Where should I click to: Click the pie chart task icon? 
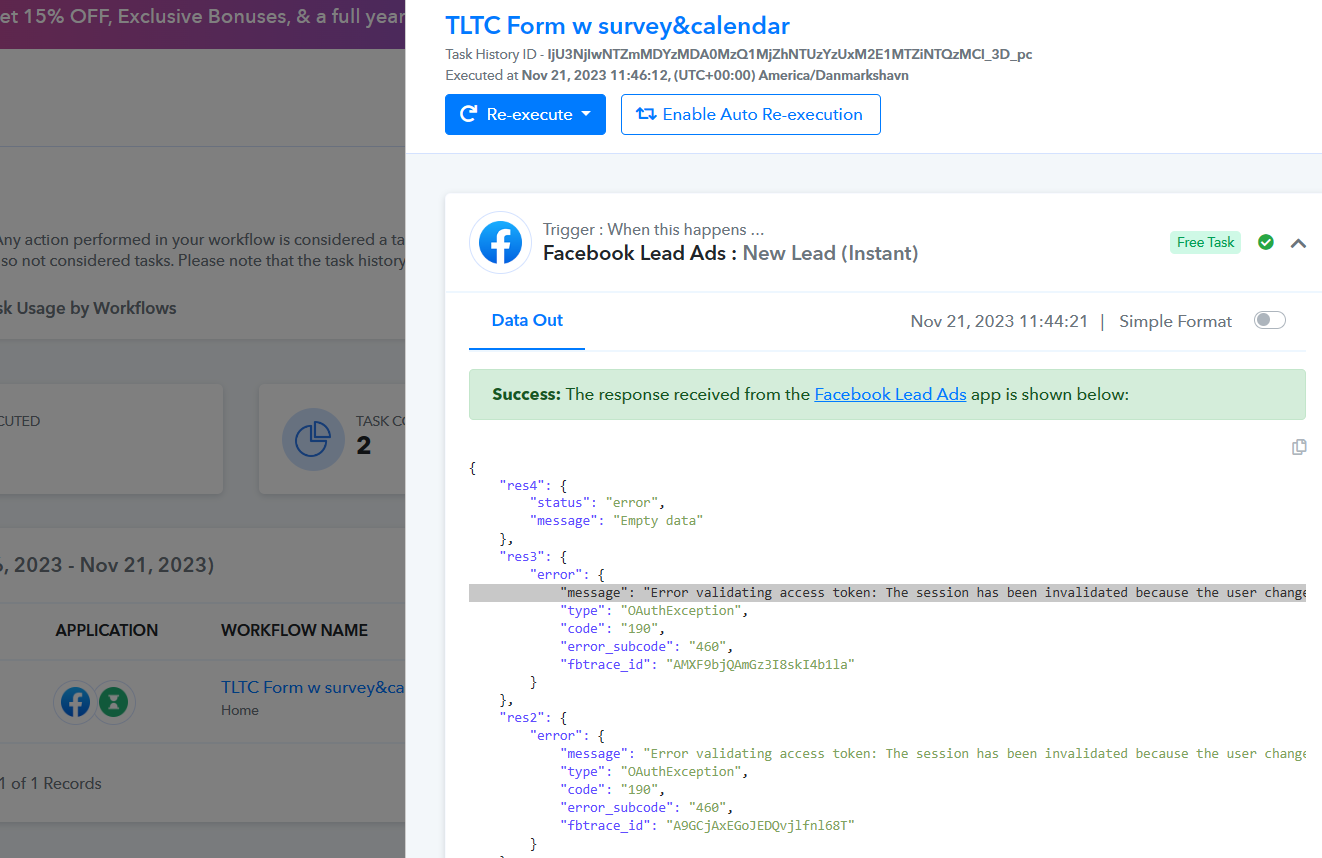coord(311,440)
